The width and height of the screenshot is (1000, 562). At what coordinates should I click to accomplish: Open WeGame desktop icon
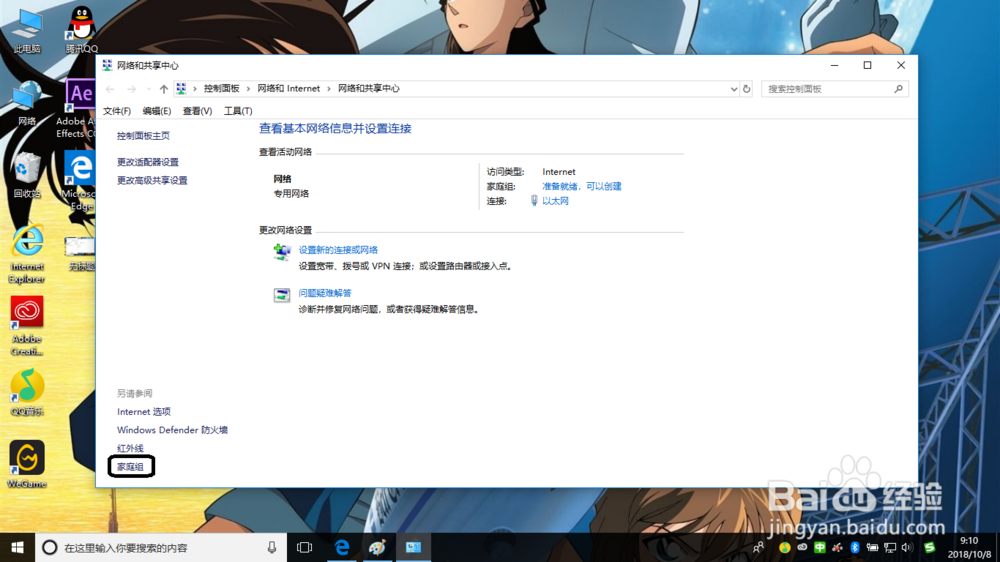(x=27, y=464)
